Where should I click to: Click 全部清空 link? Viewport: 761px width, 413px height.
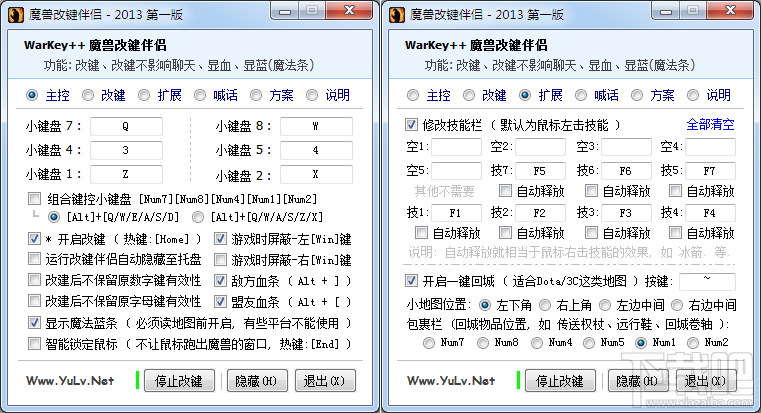pyautogui.click(x=710, y=125)
